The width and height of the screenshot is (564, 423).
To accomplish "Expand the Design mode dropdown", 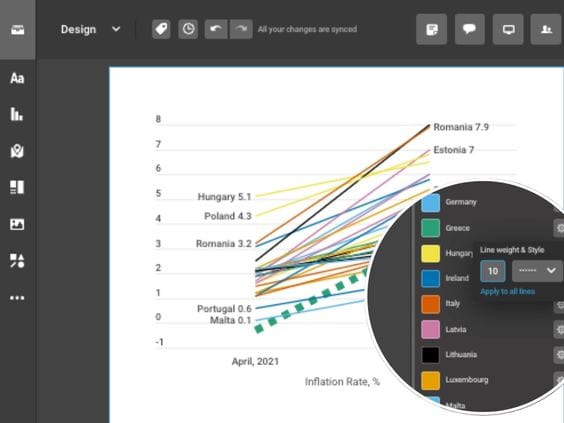I will pos(116,29).
